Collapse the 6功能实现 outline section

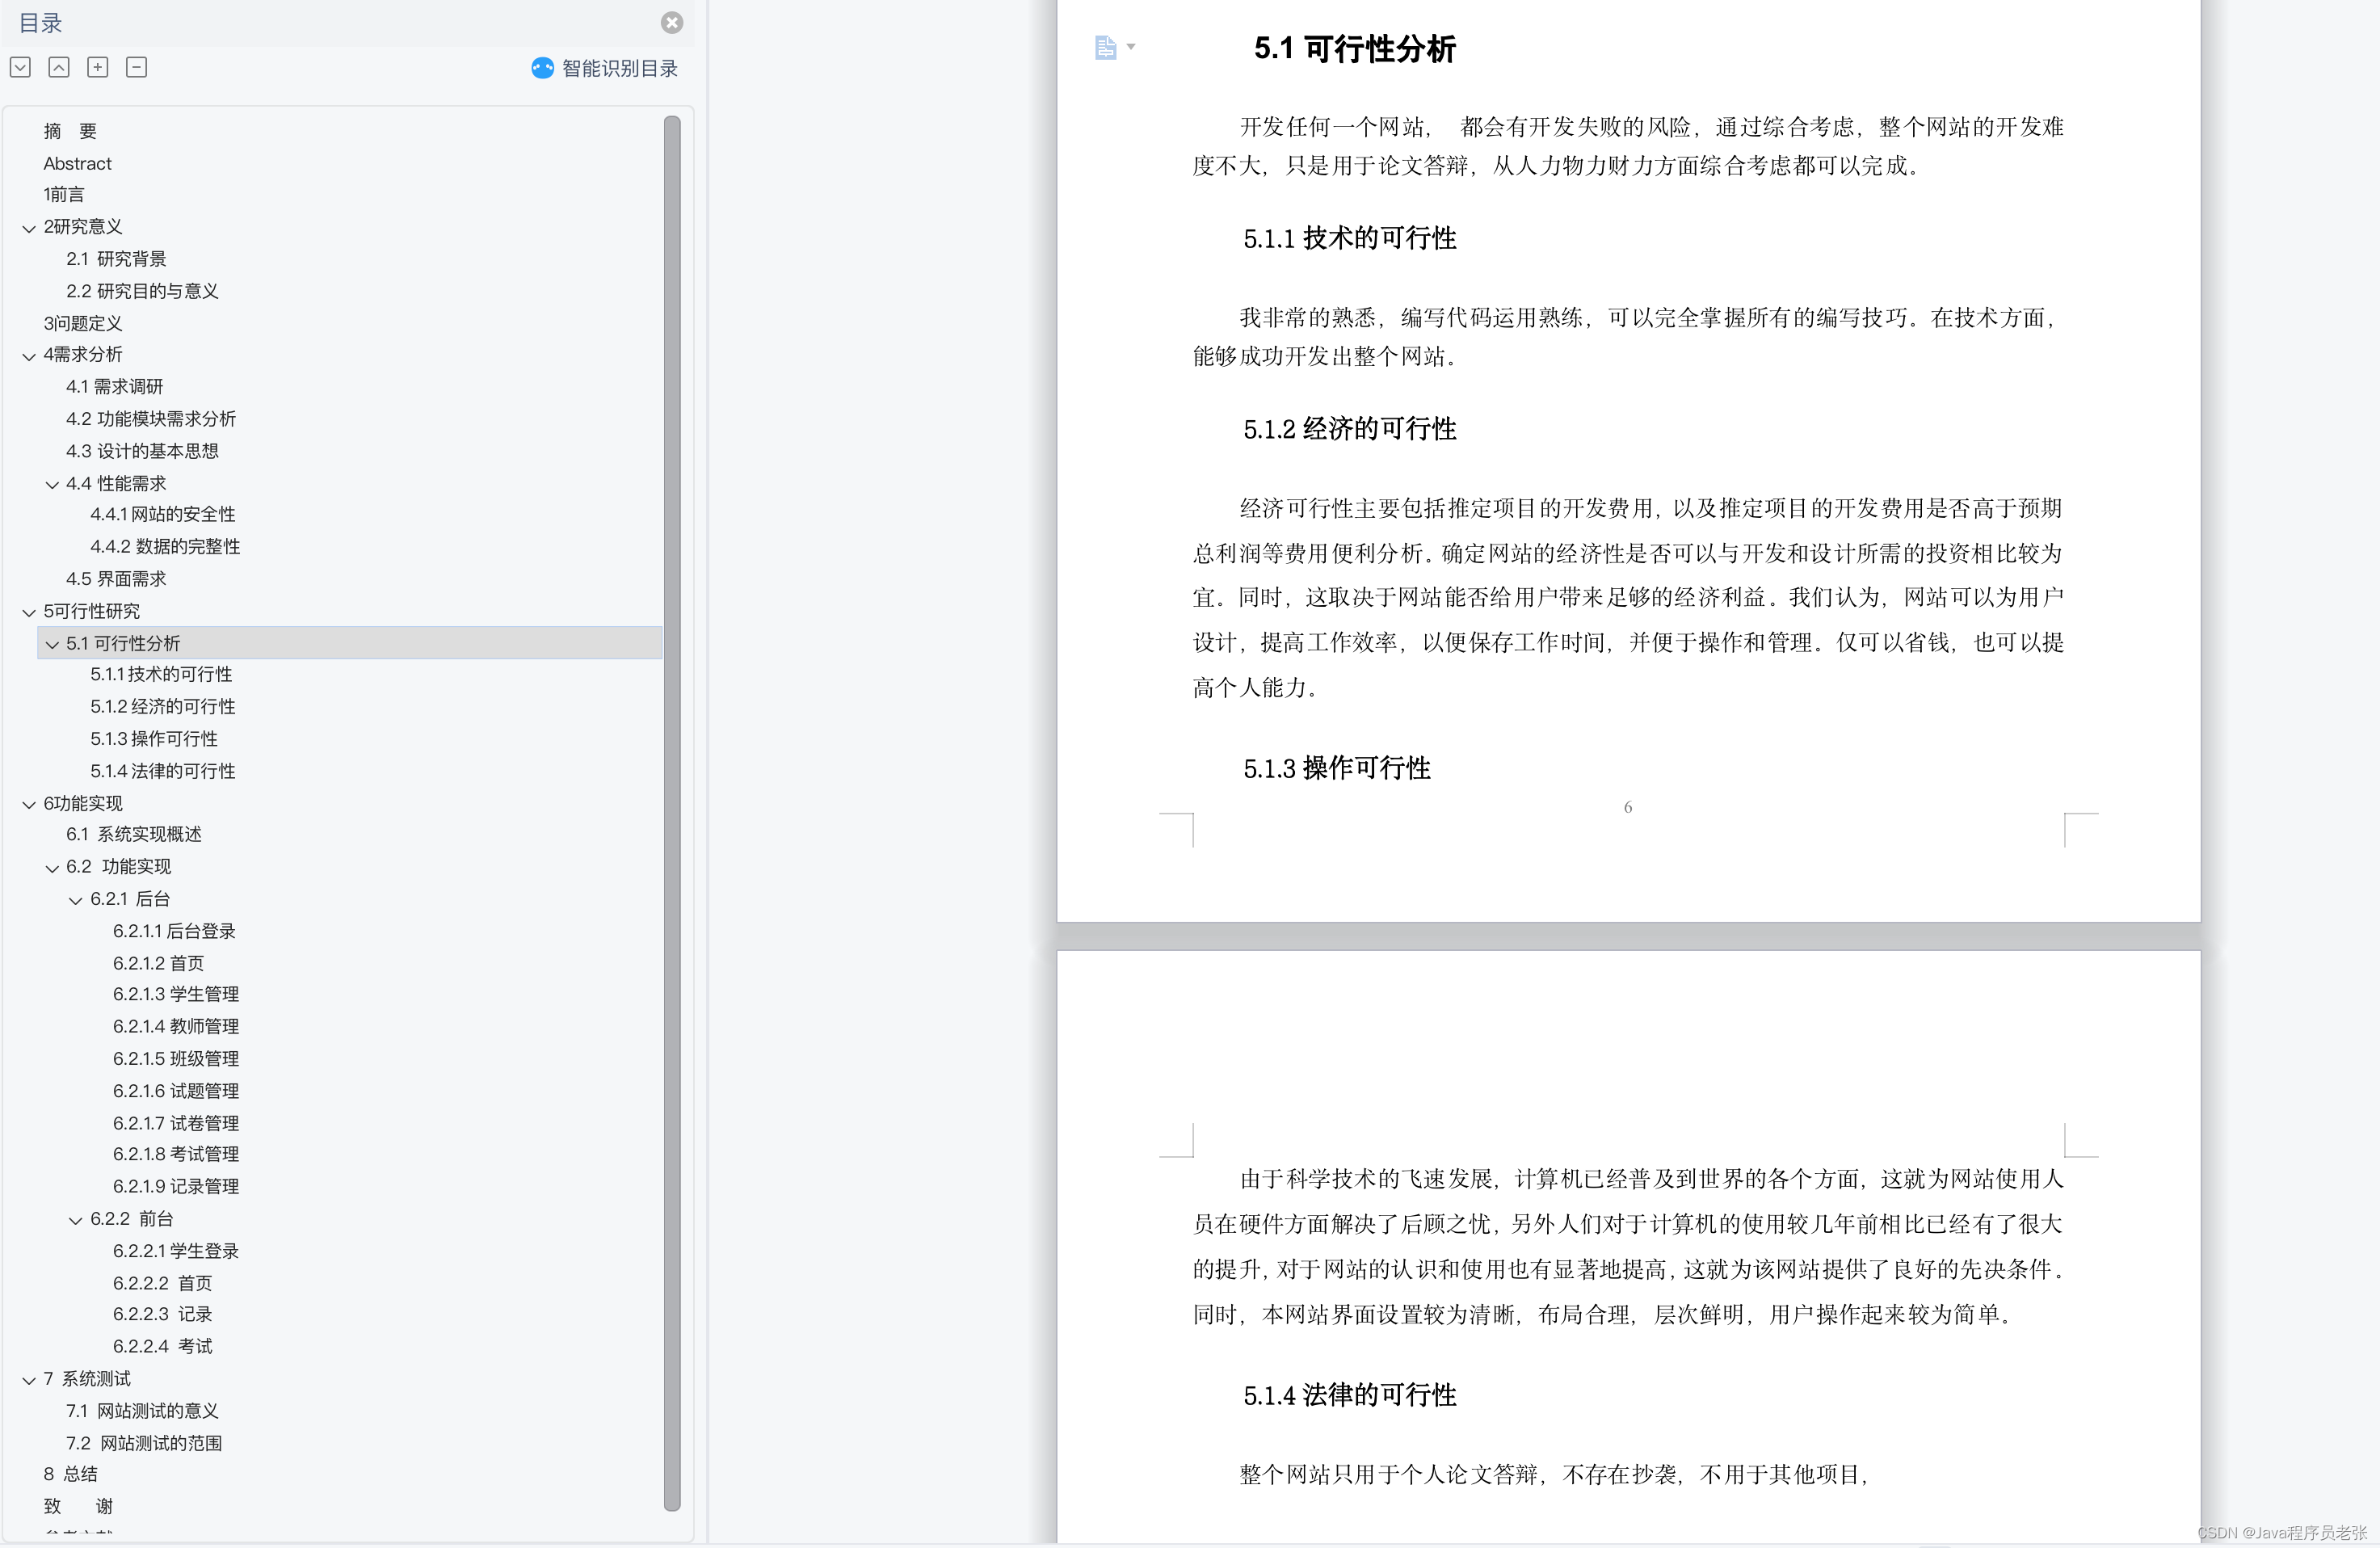point(29,805)
